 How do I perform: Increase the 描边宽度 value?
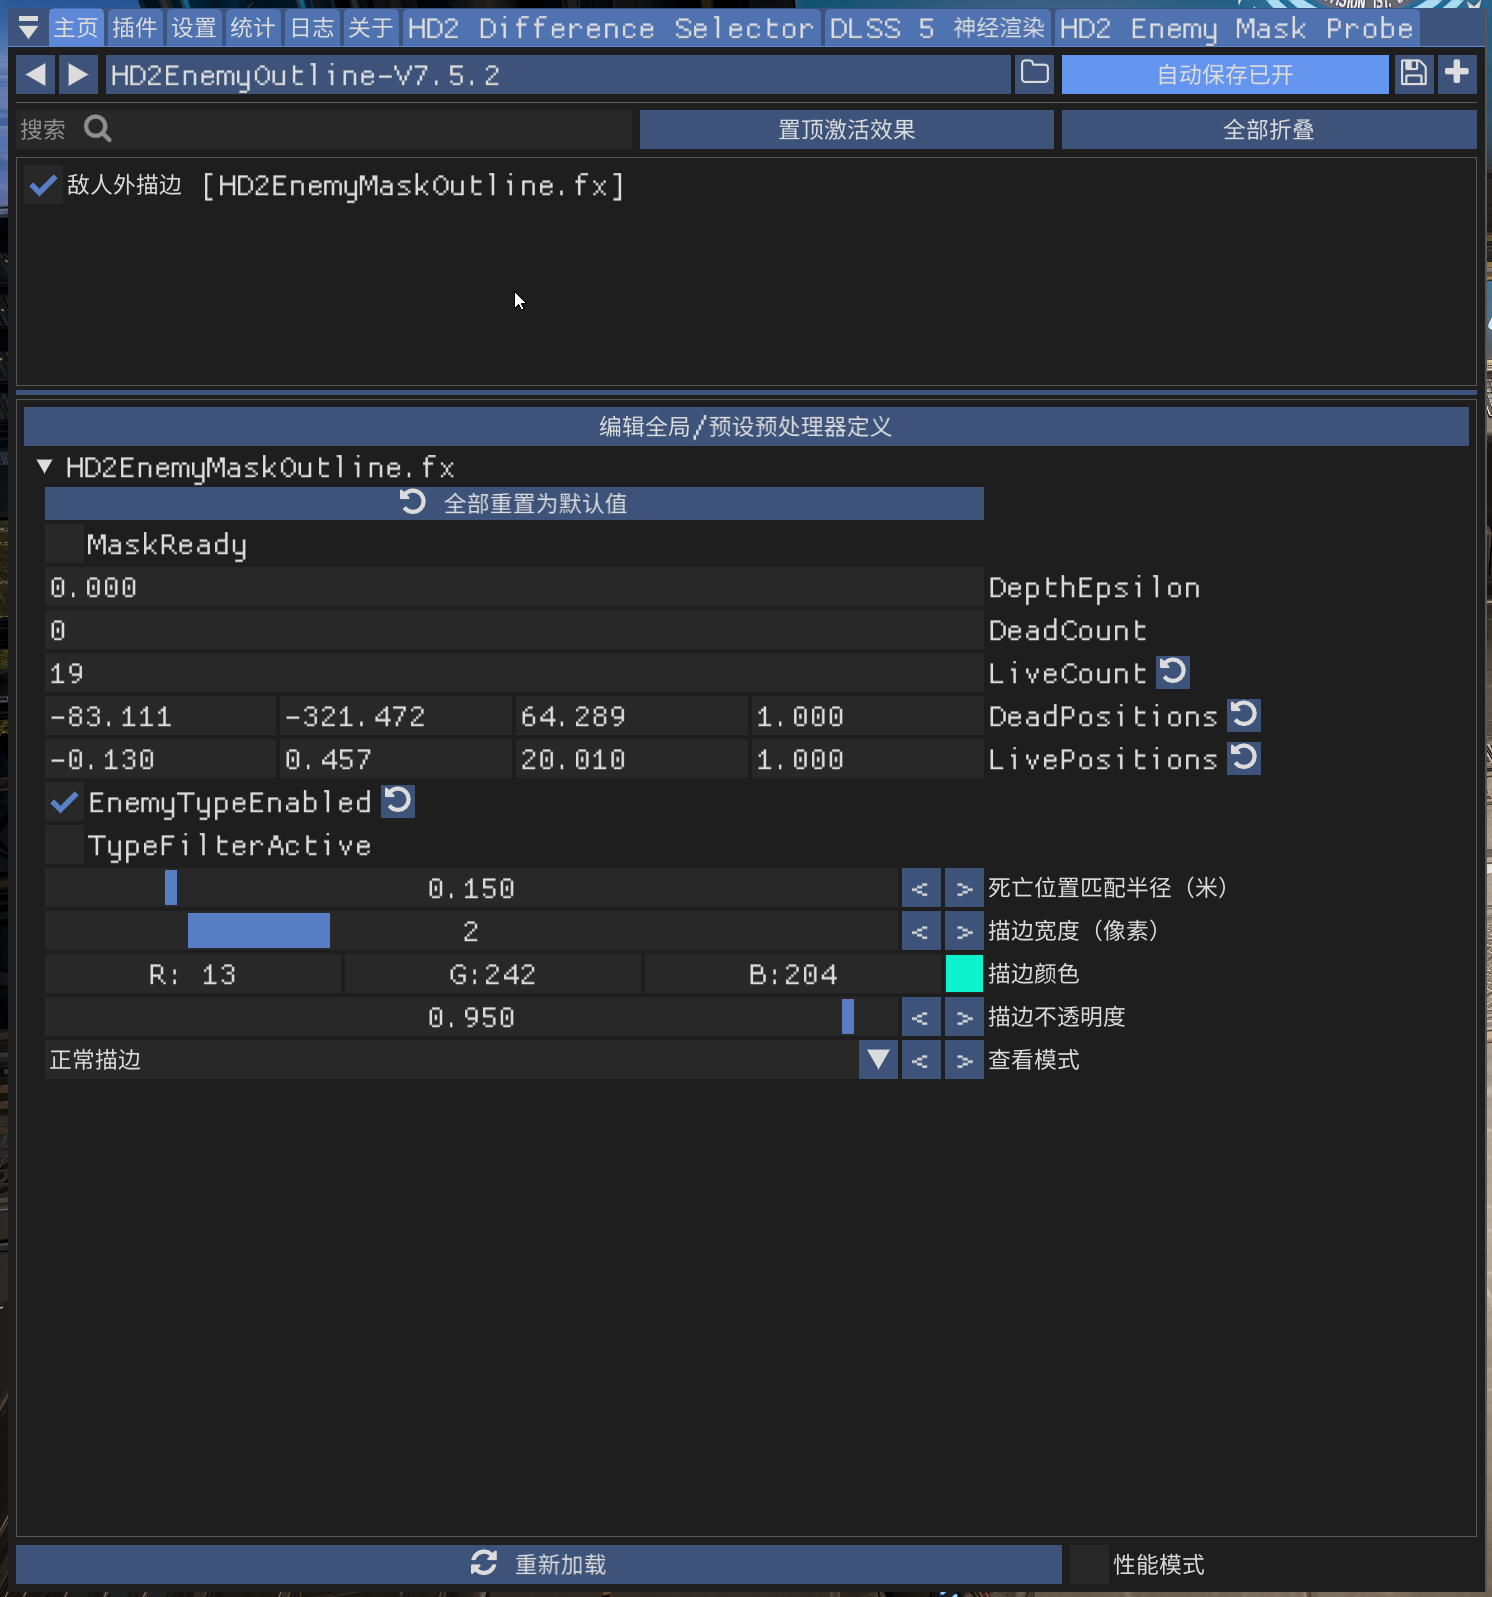(x=964, y=931)
